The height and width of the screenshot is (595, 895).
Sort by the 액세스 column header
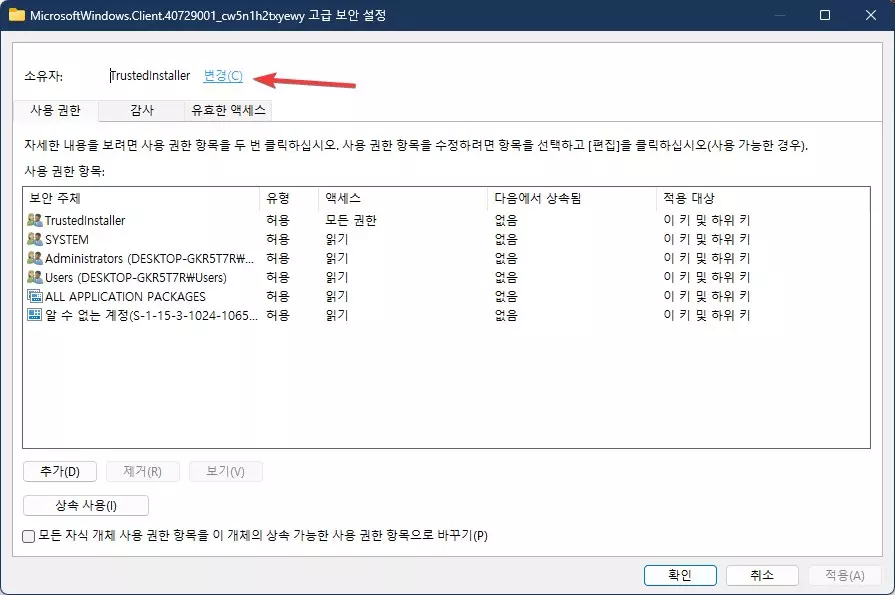pyautogui.click(x=403, y=198)
